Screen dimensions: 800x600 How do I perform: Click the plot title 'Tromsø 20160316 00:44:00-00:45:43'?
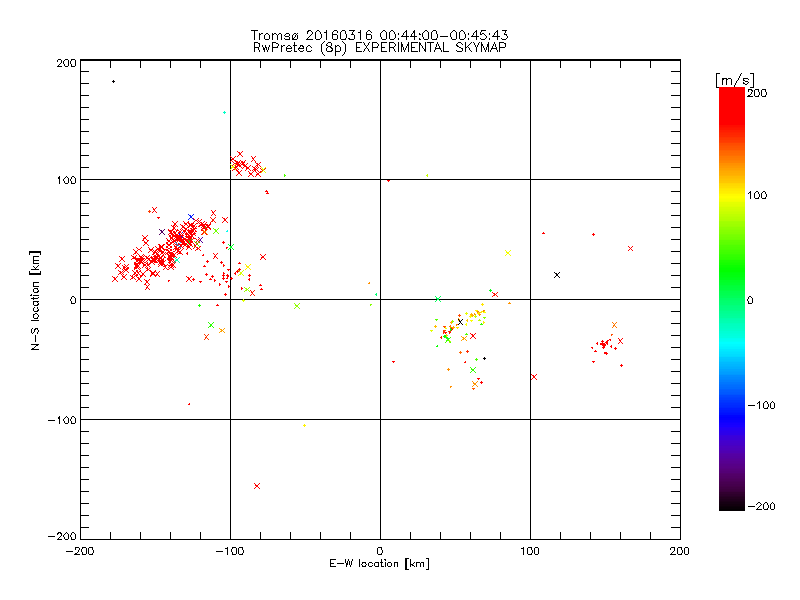point(380,35)
